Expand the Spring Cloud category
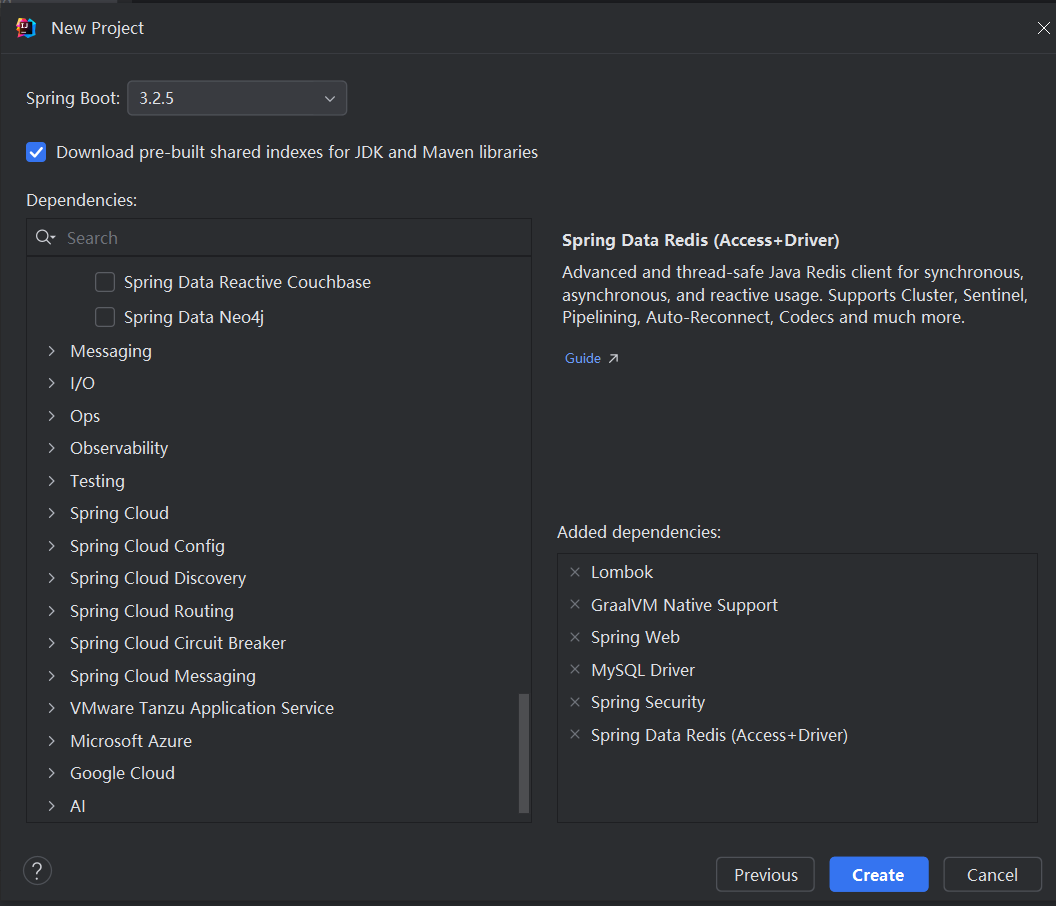This screenshot has height=906, width=1056. pos(52,513)
